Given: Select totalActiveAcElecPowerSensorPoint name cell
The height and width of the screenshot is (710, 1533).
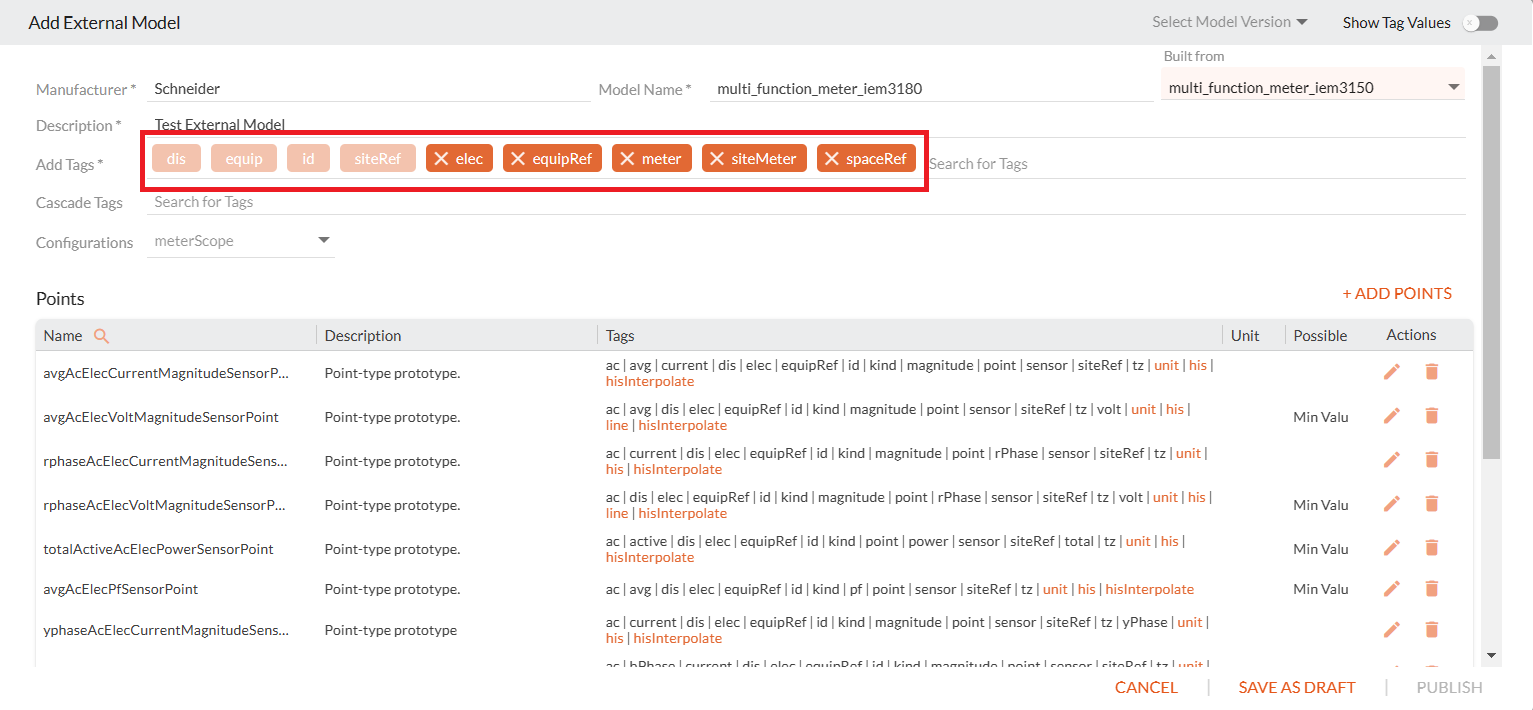Looking at the screenshot, I should tap(159, 549).
